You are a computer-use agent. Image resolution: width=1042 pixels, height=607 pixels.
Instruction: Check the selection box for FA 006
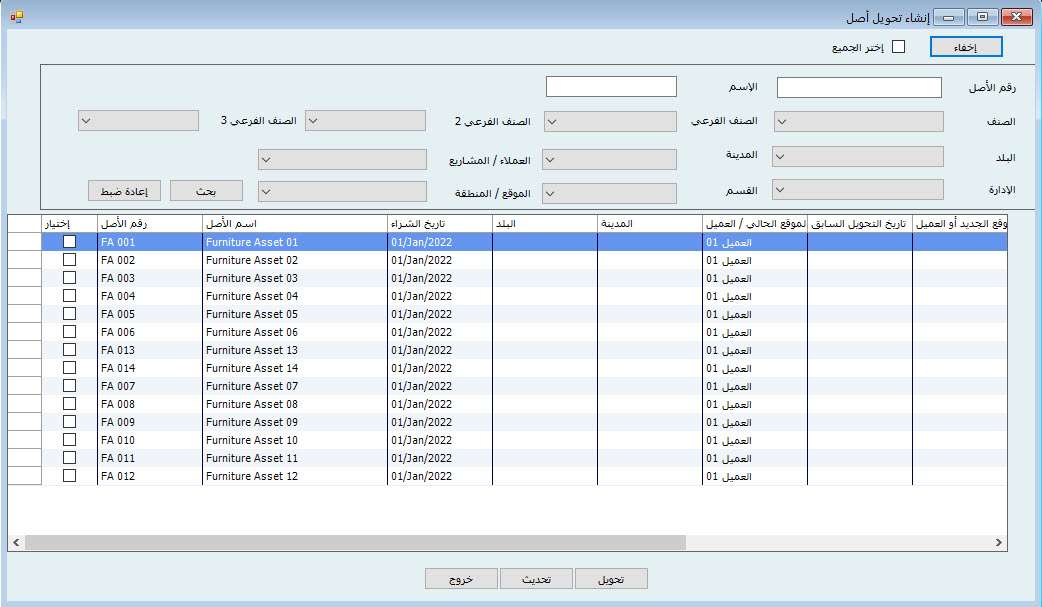[69, 332]
